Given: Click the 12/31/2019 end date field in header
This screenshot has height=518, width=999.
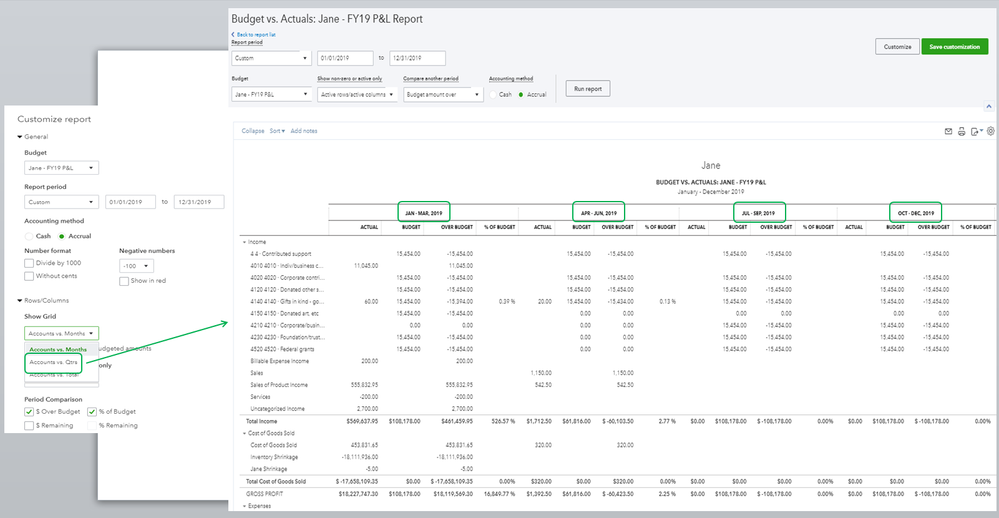Looking at the screenshot, I should coord(416,58).
